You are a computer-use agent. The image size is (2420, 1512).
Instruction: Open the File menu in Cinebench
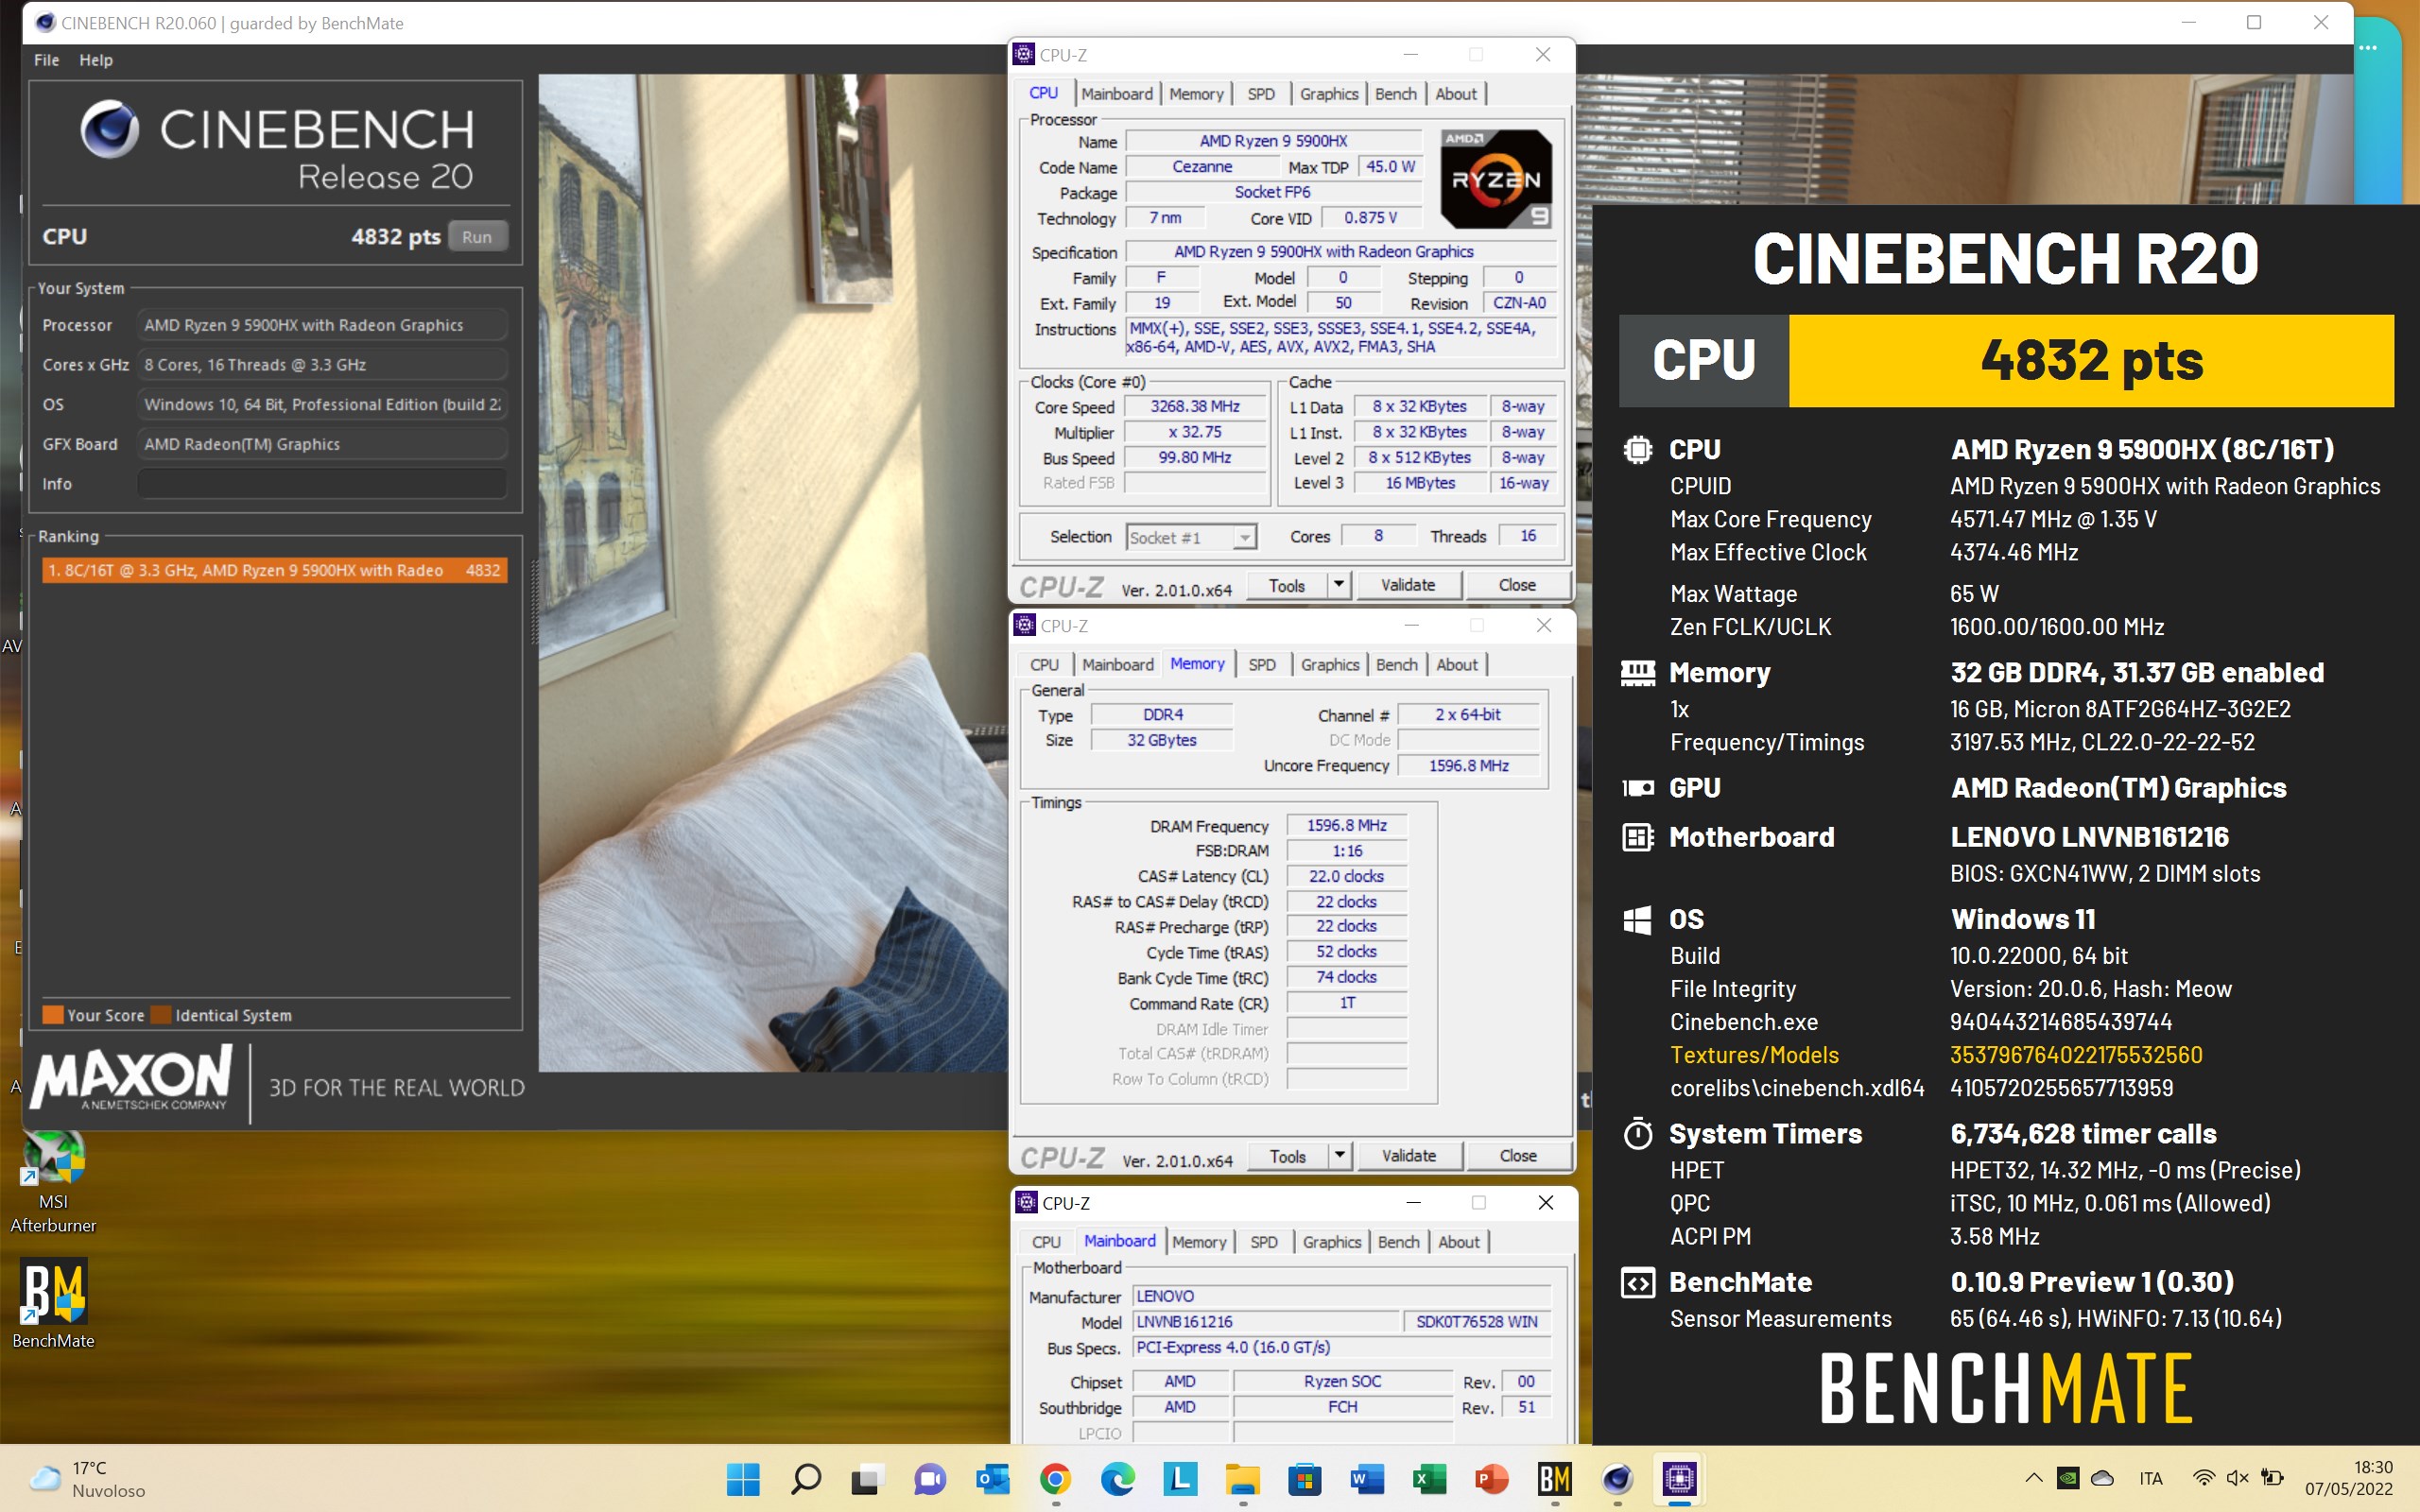[46, 60]
